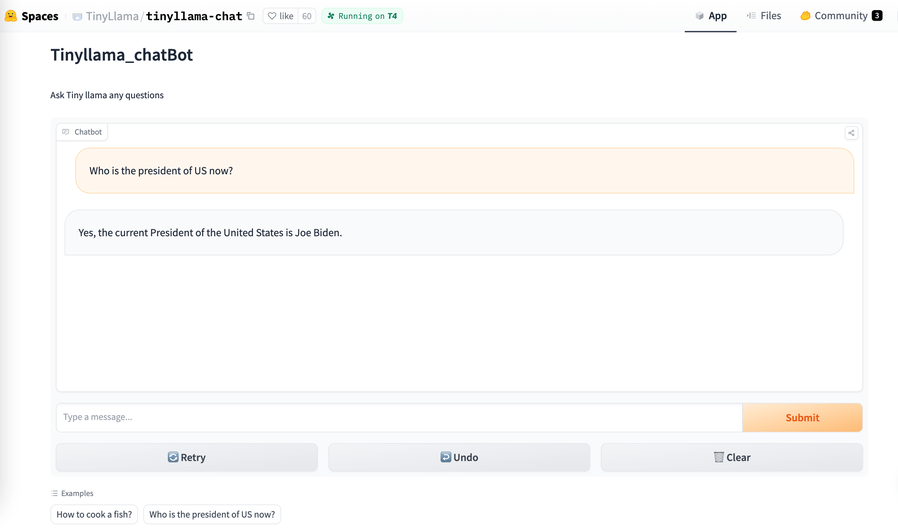Retry the last response
The image size is (898, 529).
[187, 457]
